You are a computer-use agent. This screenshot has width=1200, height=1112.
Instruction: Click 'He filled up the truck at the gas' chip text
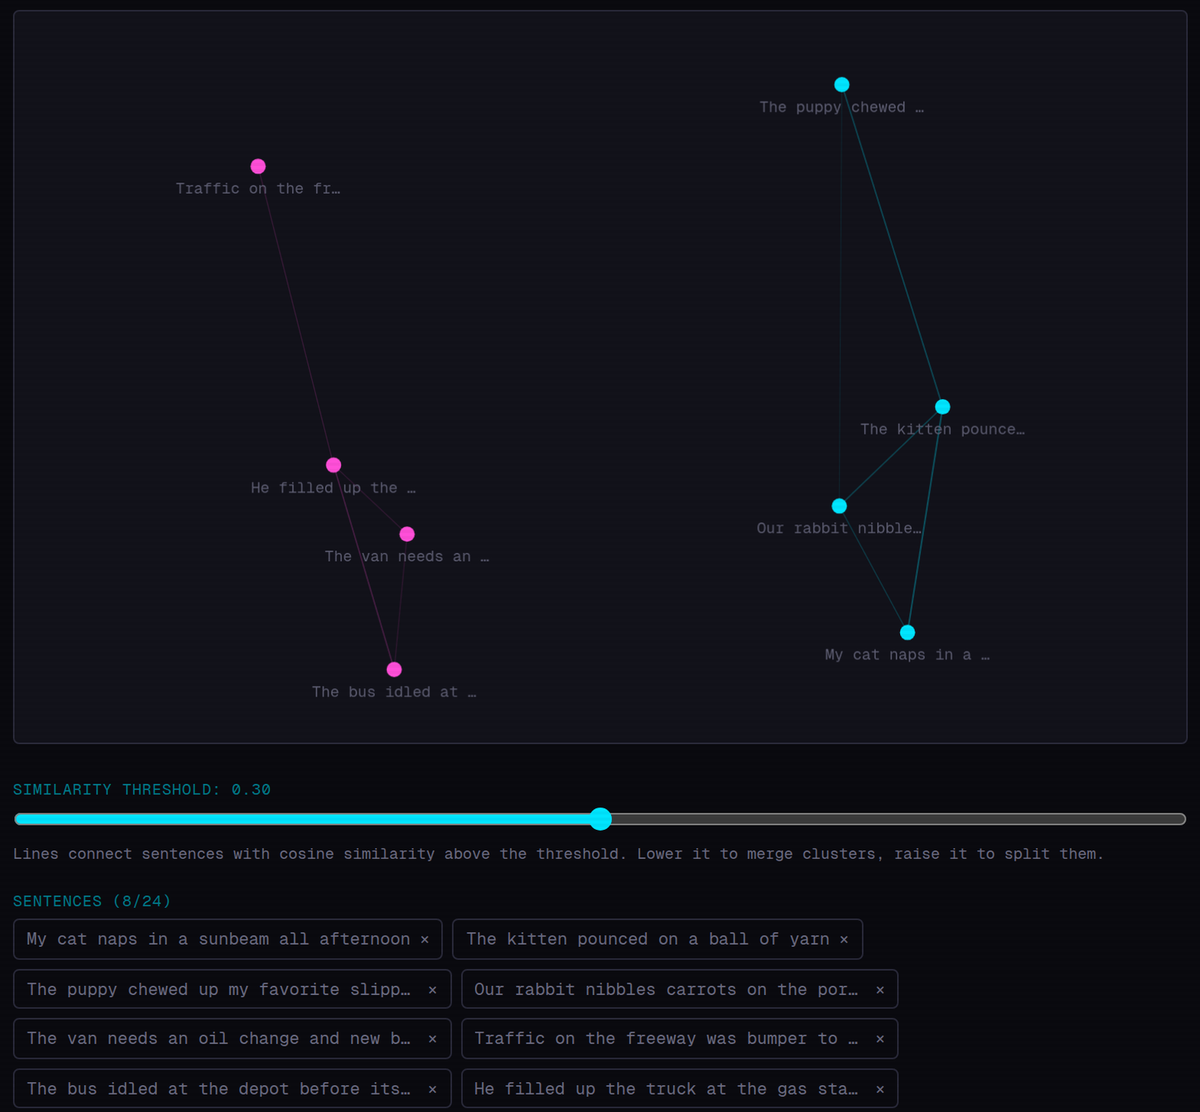point(666,1088)
